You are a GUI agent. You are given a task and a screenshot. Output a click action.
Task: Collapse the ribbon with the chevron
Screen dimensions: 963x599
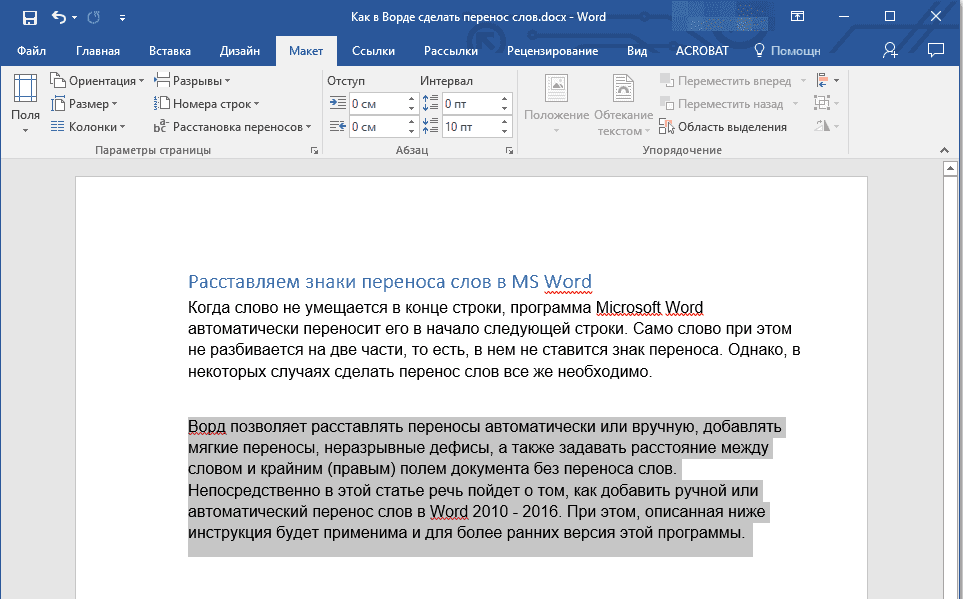943,148
